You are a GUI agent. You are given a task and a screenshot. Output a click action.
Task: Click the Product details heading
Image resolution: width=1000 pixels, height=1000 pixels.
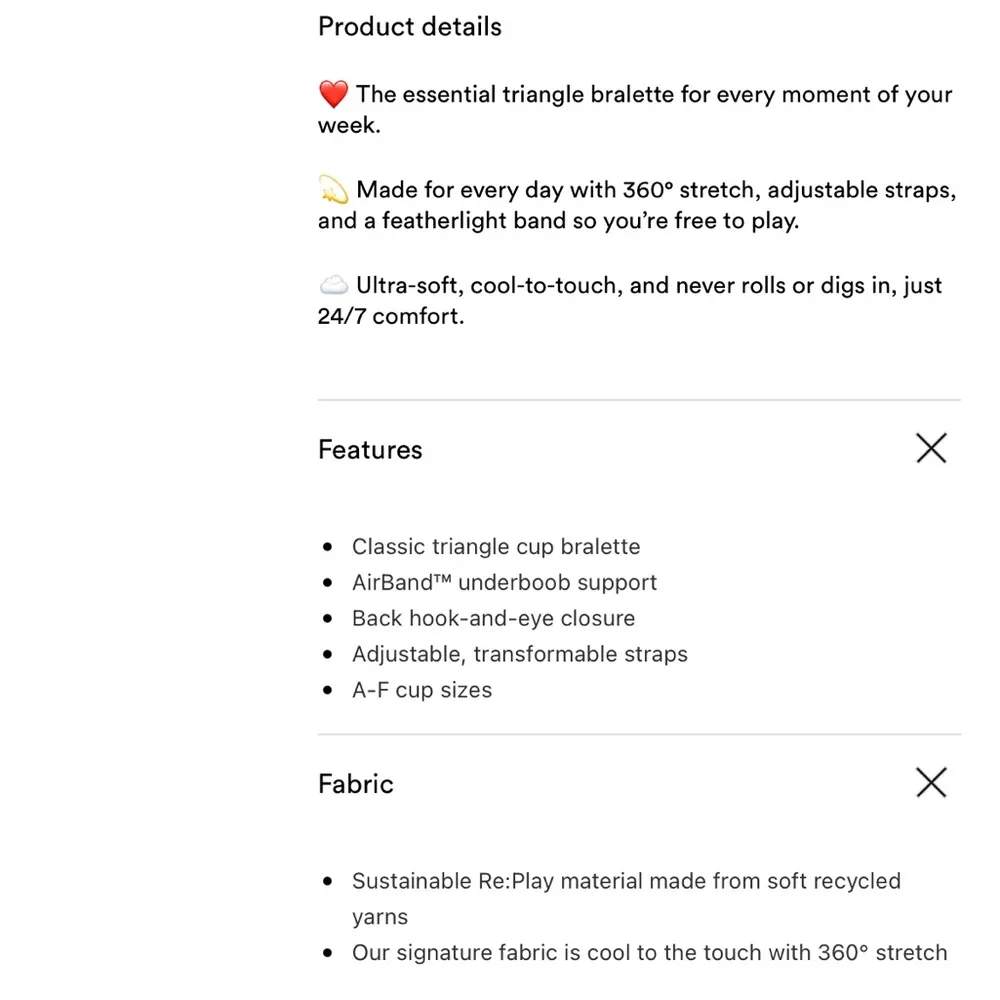[x=410, y=26]
